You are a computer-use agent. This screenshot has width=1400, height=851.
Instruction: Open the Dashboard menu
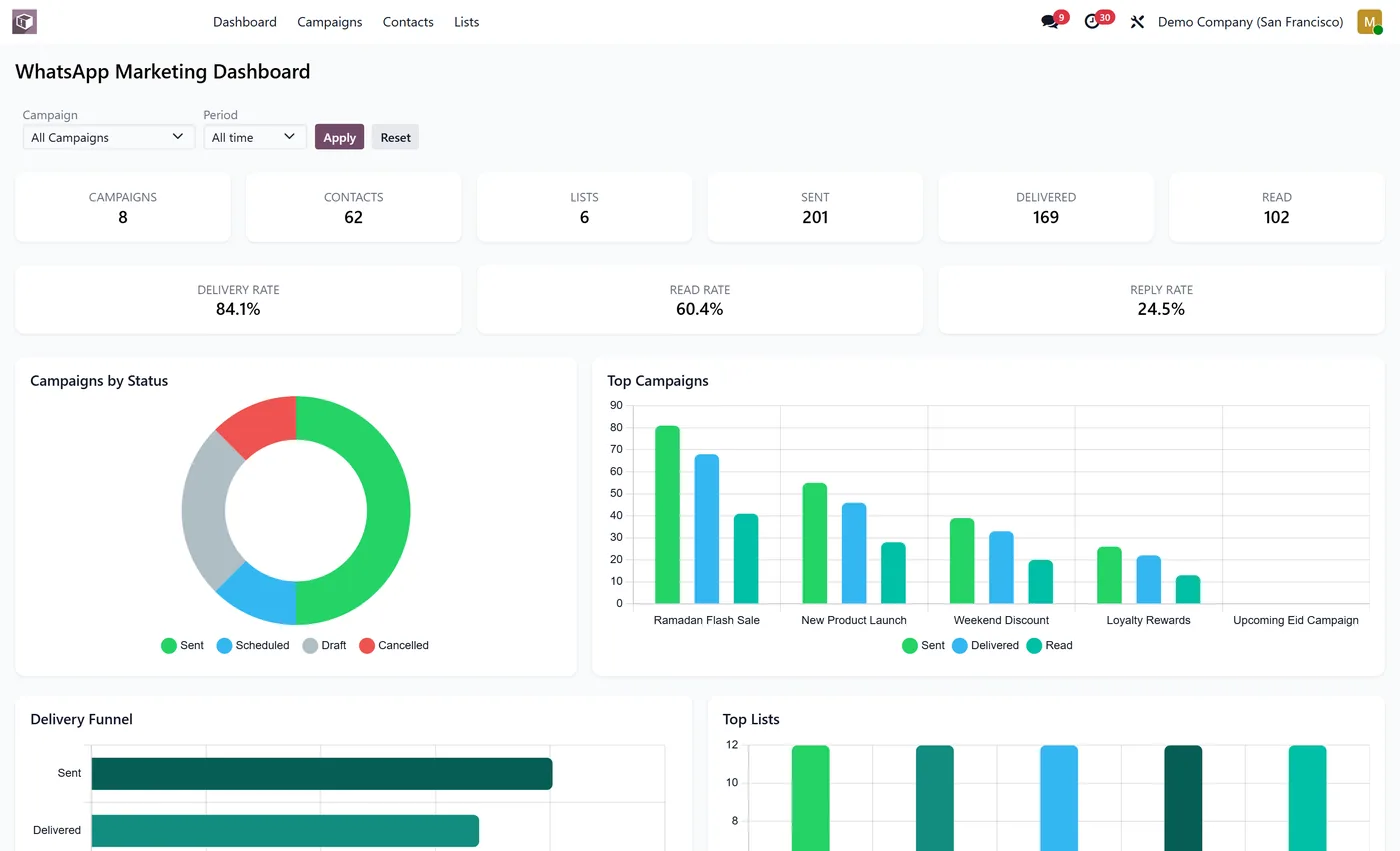tap(245, 21)
